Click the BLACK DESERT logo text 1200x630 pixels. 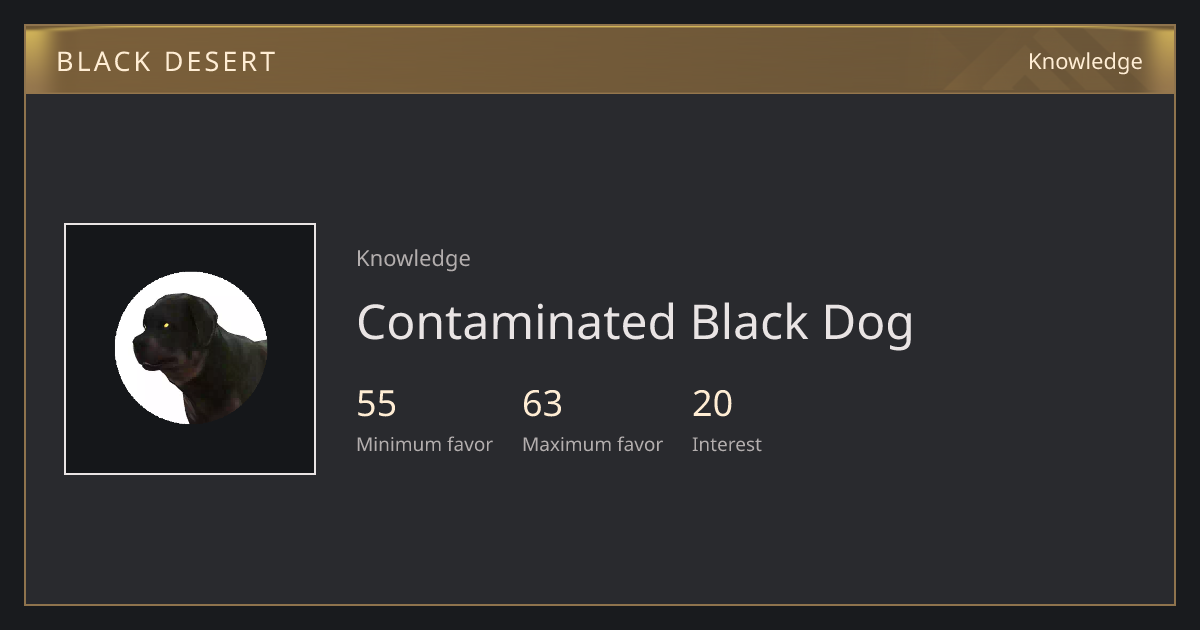point(166,62)
